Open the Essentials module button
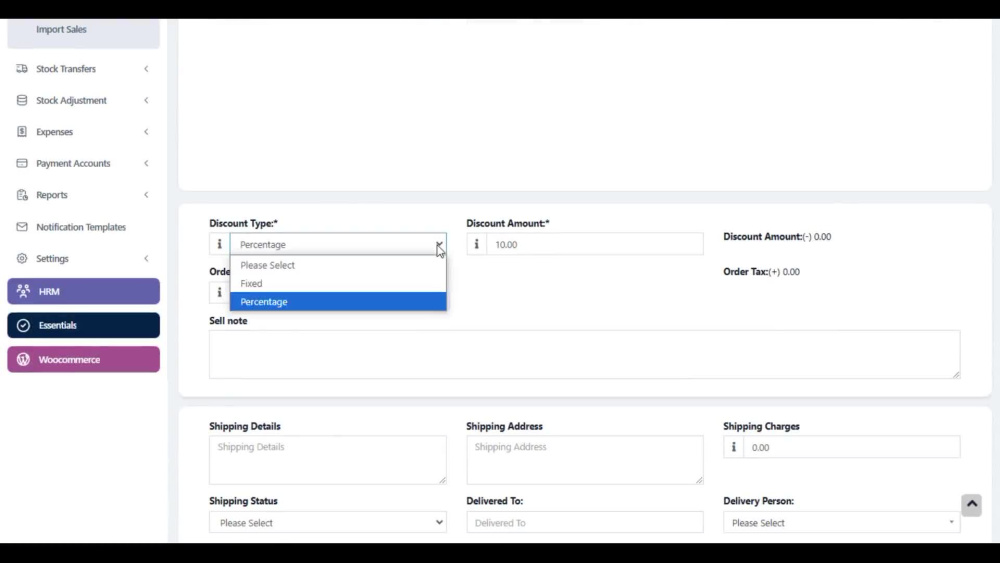 [84, 325]
